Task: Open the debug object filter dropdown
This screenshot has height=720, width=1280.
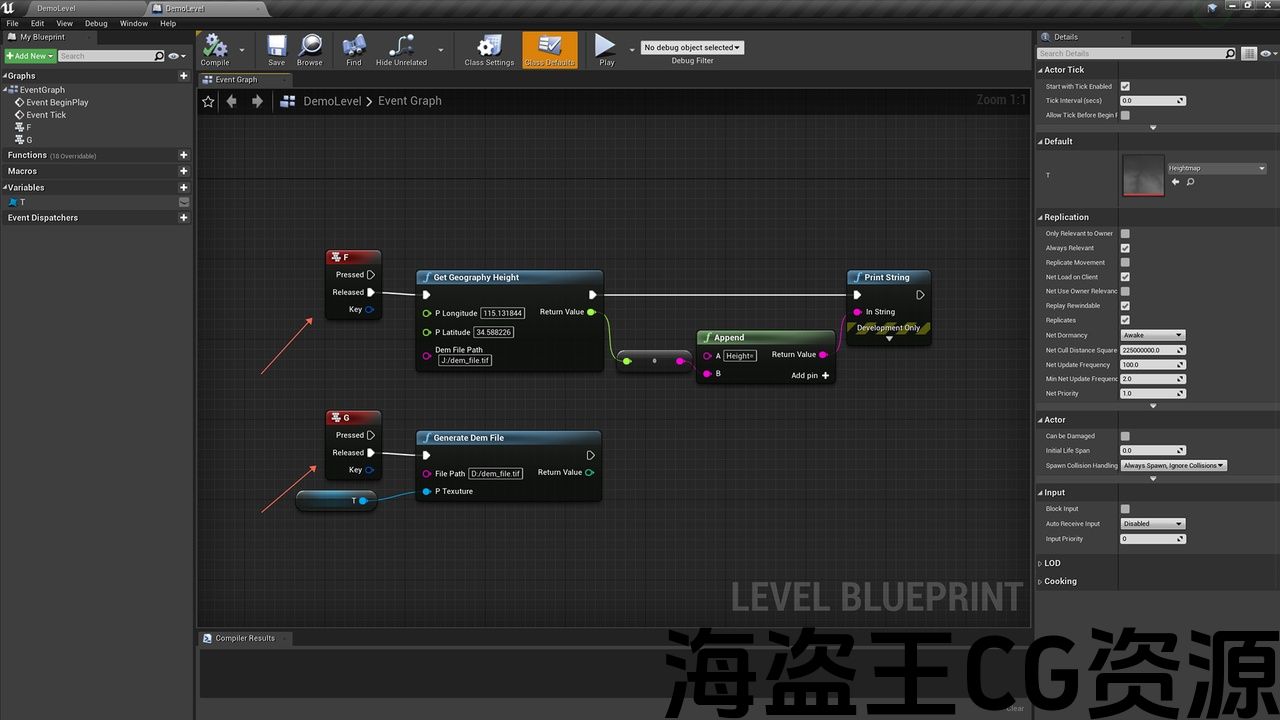Action: pos(692,47)
